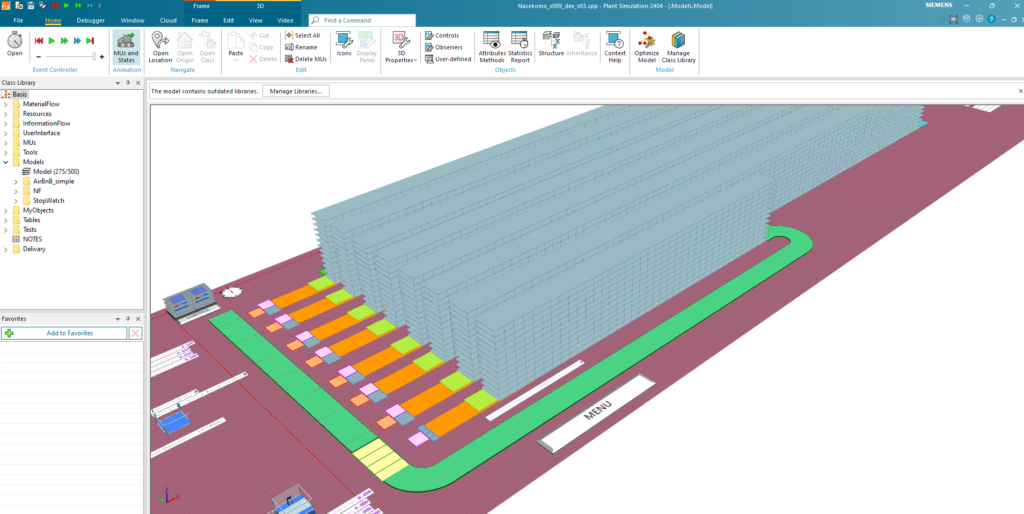1024x514 pixels.
Task: Click the MUs and States animation icon
Action: [126, 46]
